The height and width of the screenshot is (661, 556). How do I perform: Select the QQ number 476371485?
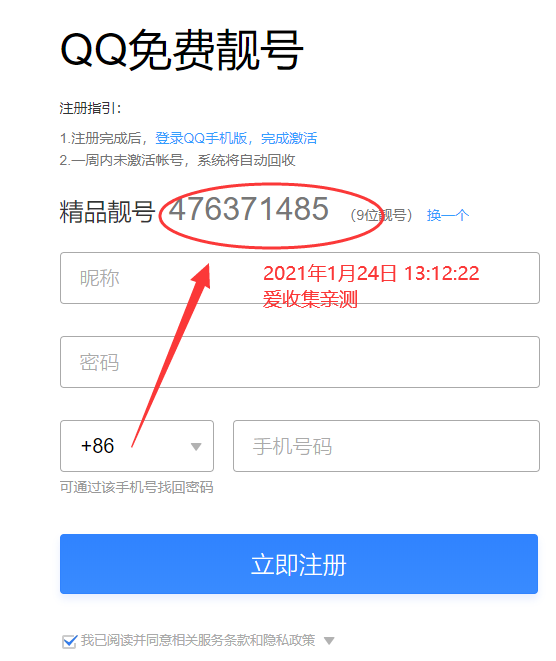coord(249,209)
